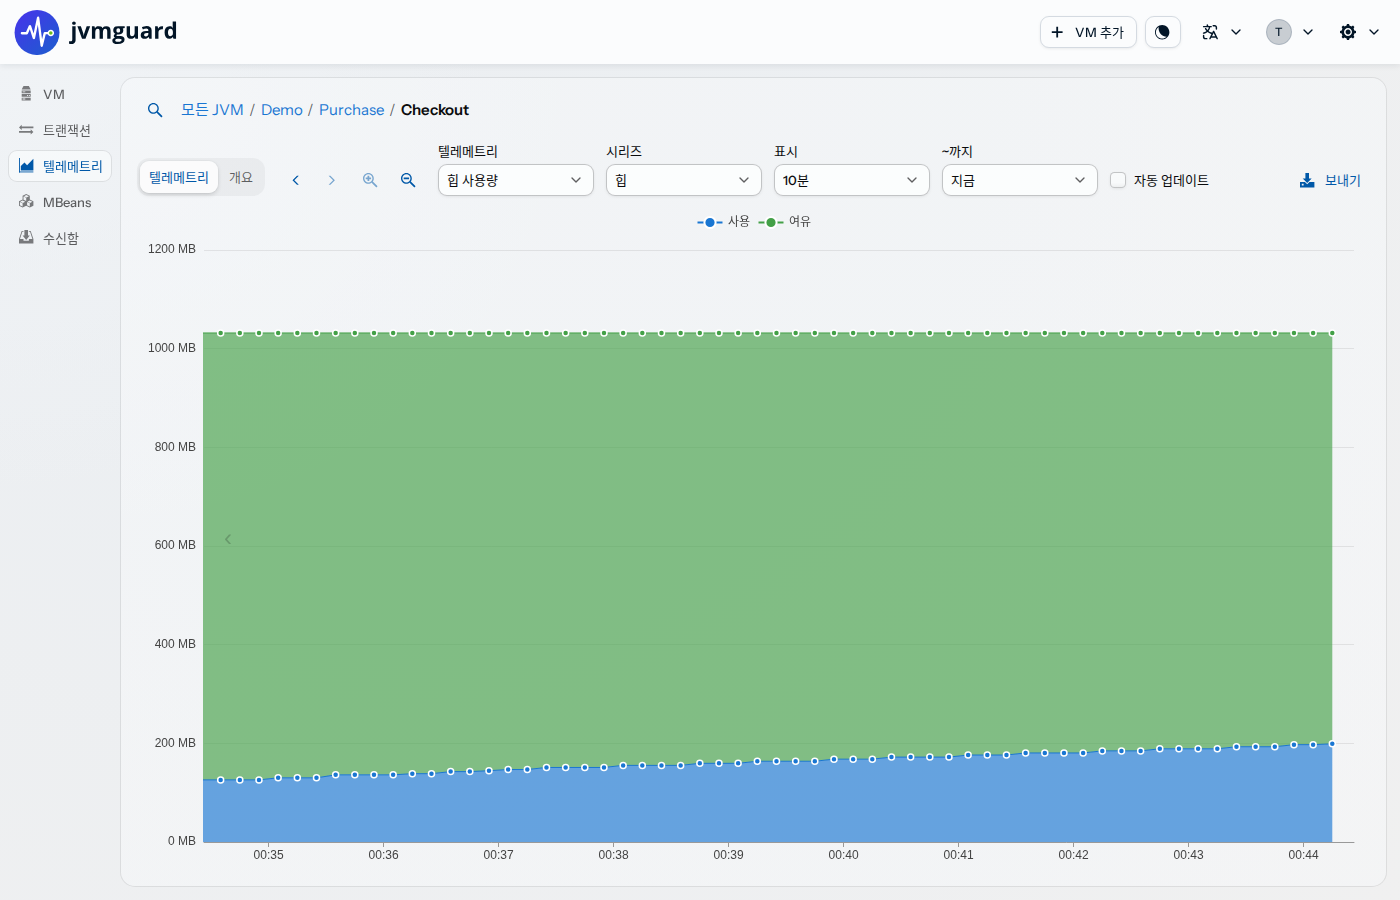The image size is (1400, 900).
Task: Go to 모든 JVM breadcrumb link
Action: tap(212, 110)
